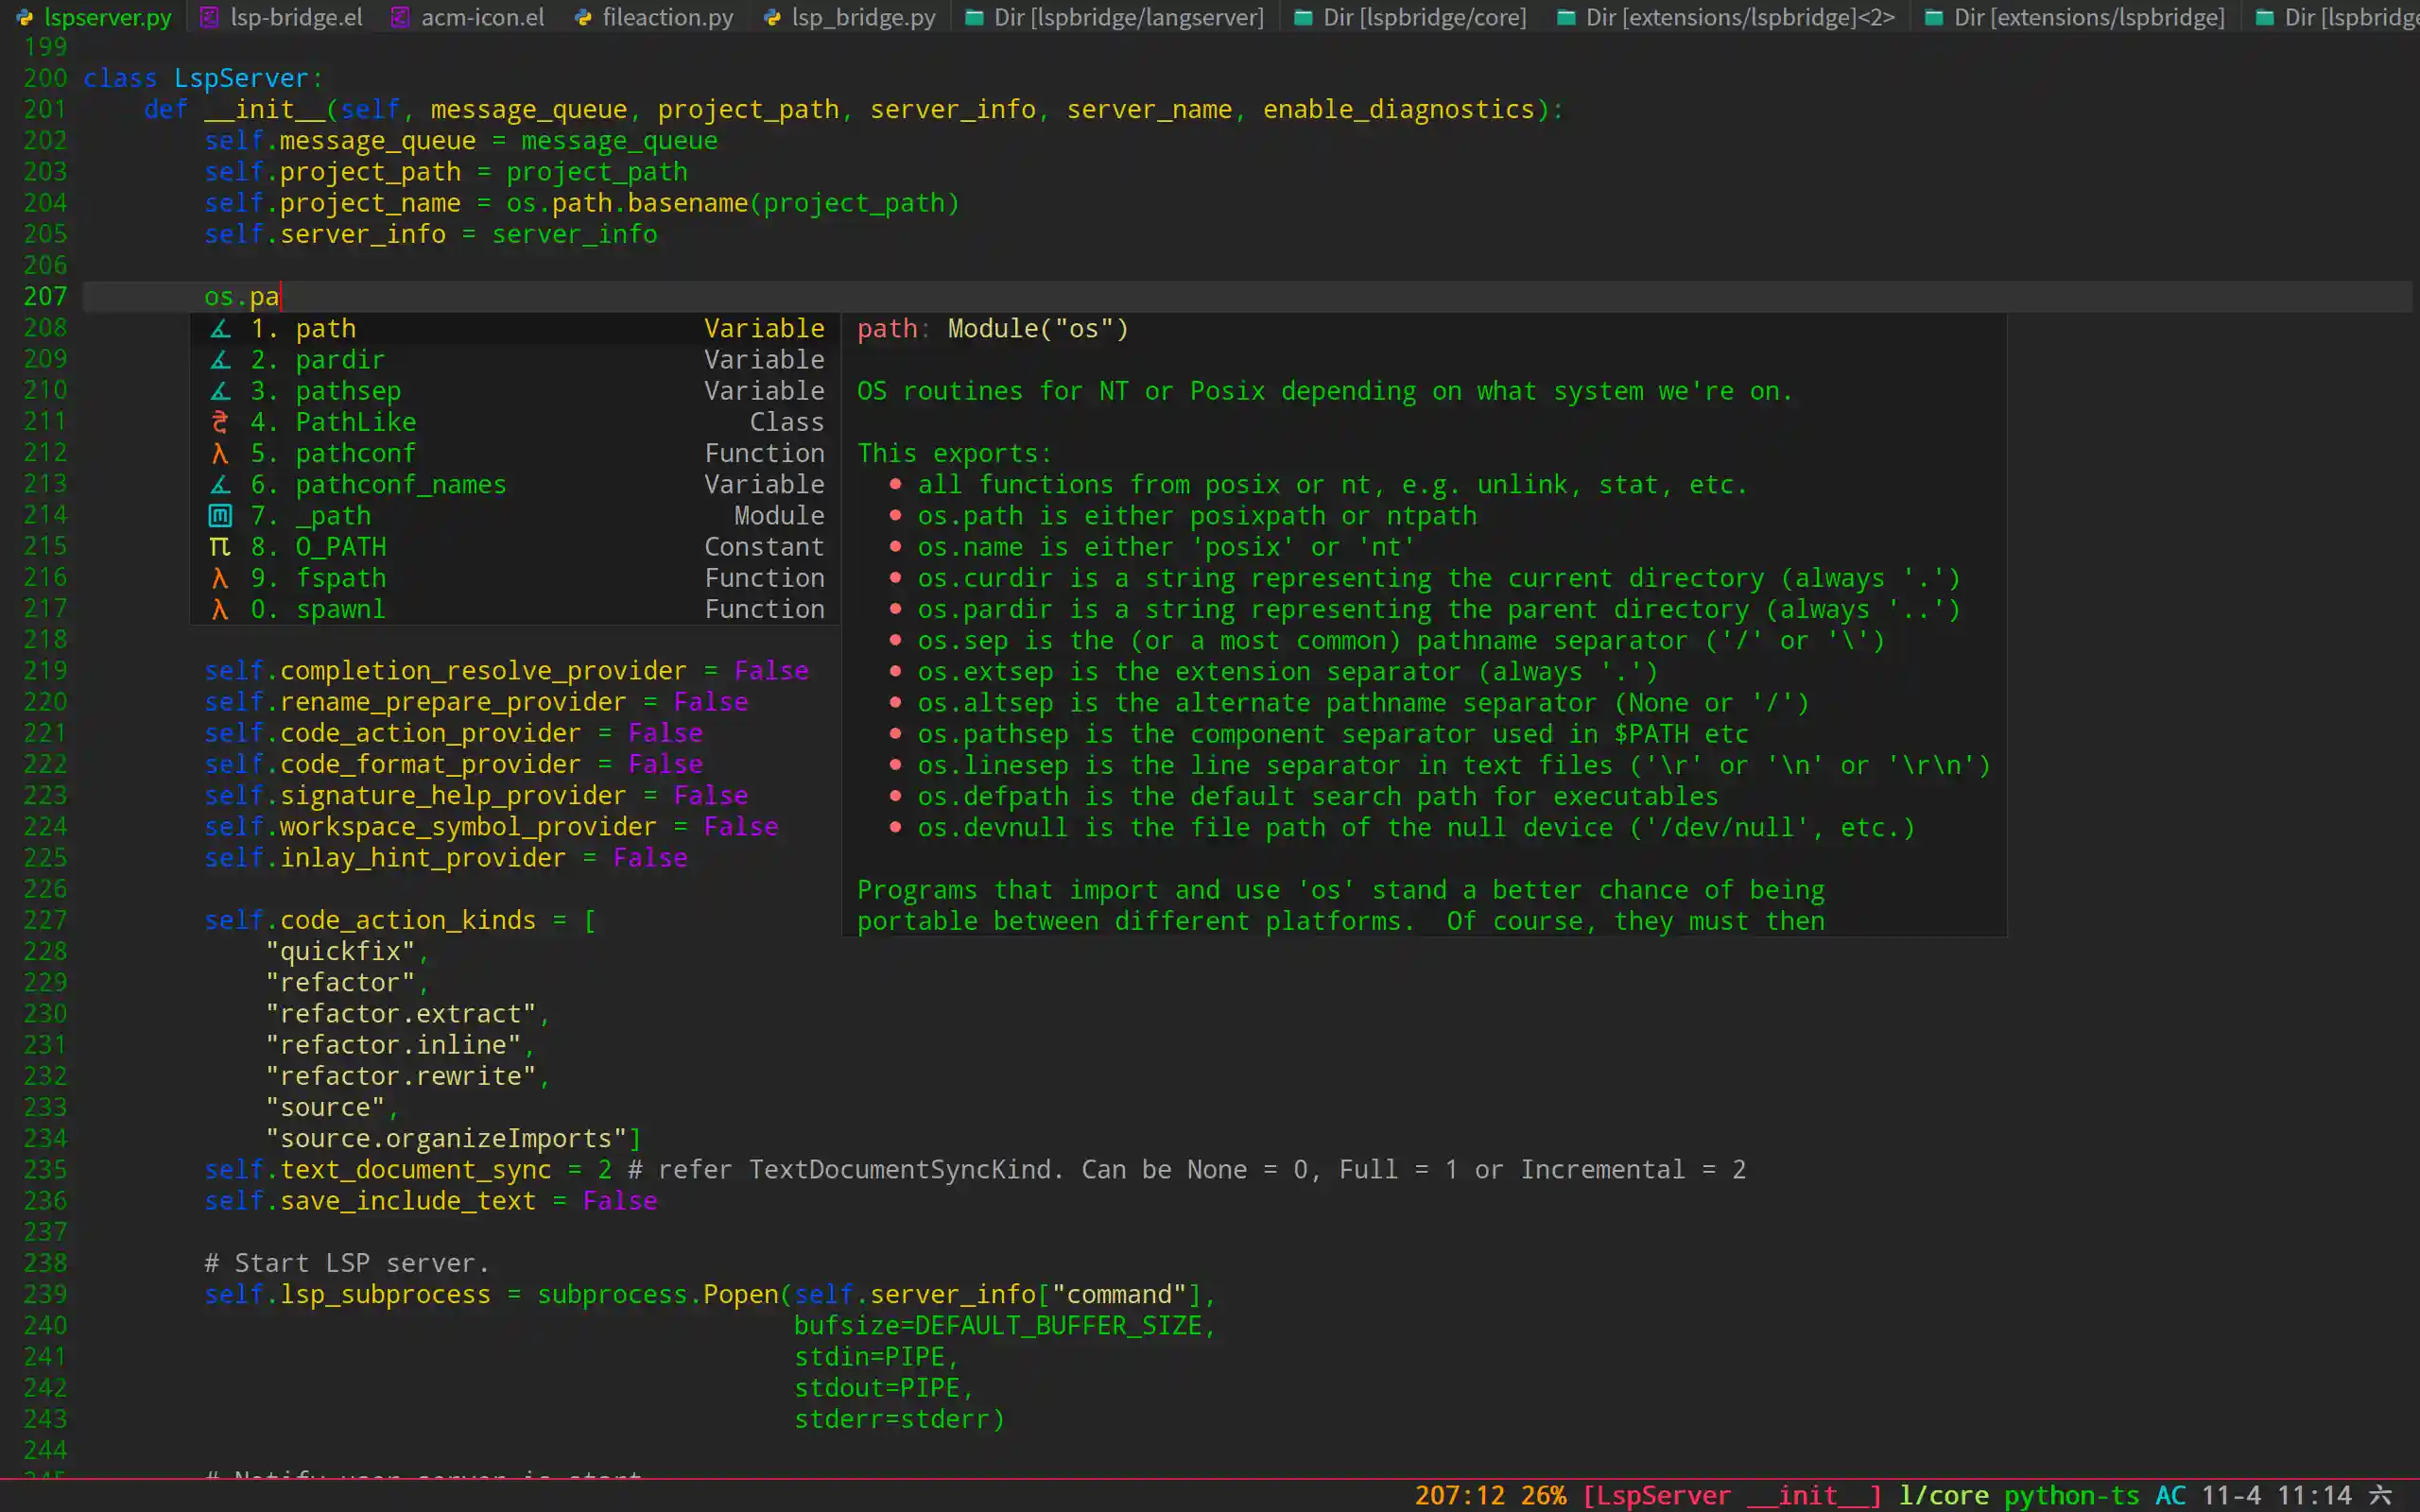Image resolution: width=2420 pixels, height=1512 pixels.
Task: Click the pi Constant icon beside O_PATH
Action: (x=220, y=547)
